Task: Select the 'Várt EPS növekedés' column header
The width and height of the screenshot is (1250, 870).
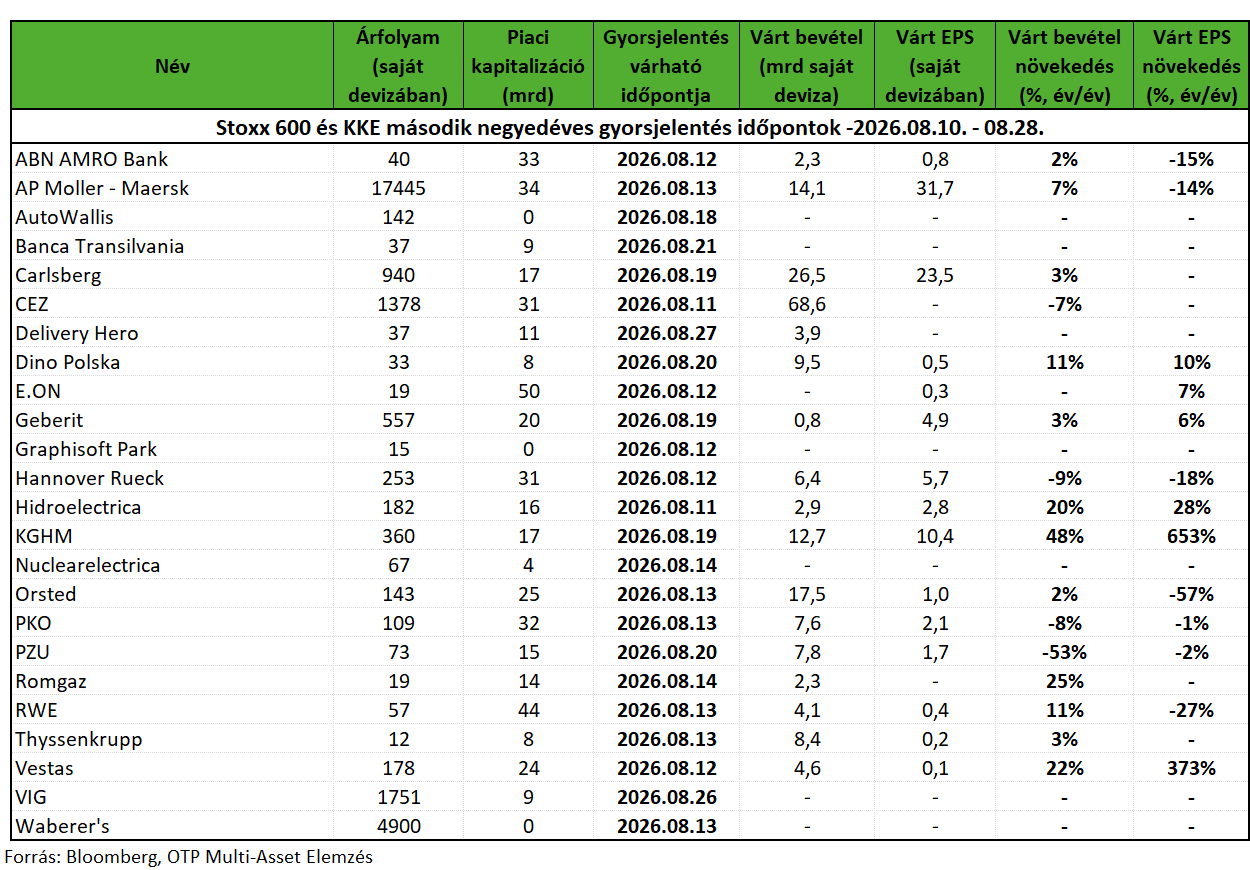Action: click(x=1191, y=66)
